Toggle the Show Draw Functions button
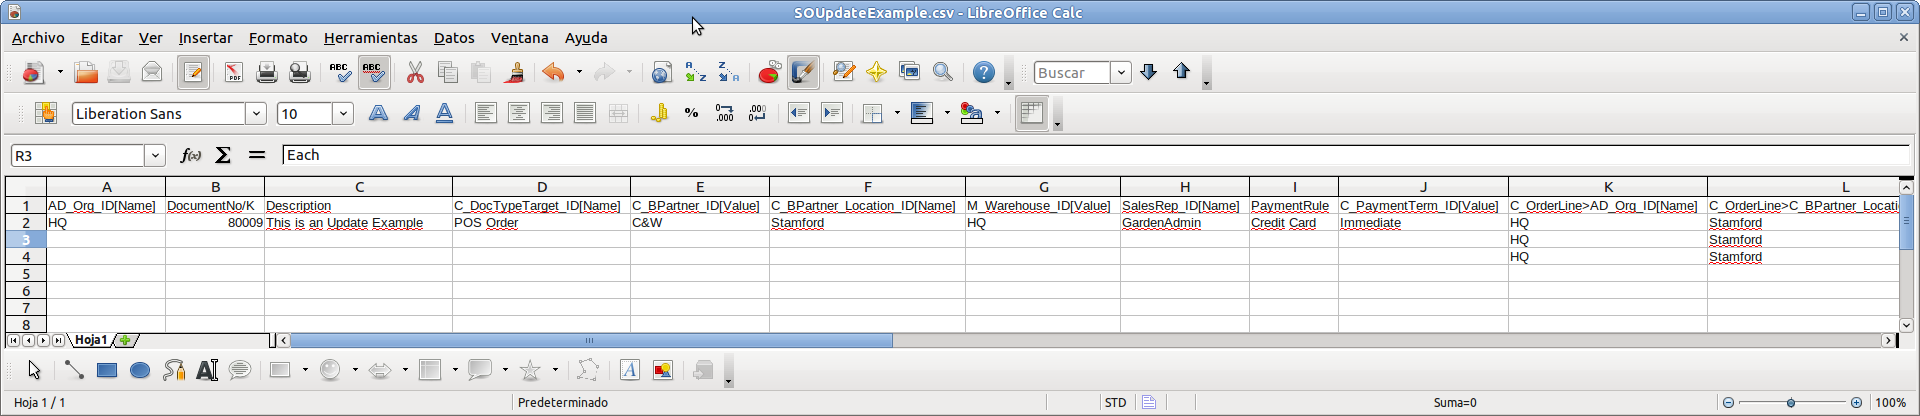Image resolution: width=1920 pixels, height=416 pixels. pos(803,72)
